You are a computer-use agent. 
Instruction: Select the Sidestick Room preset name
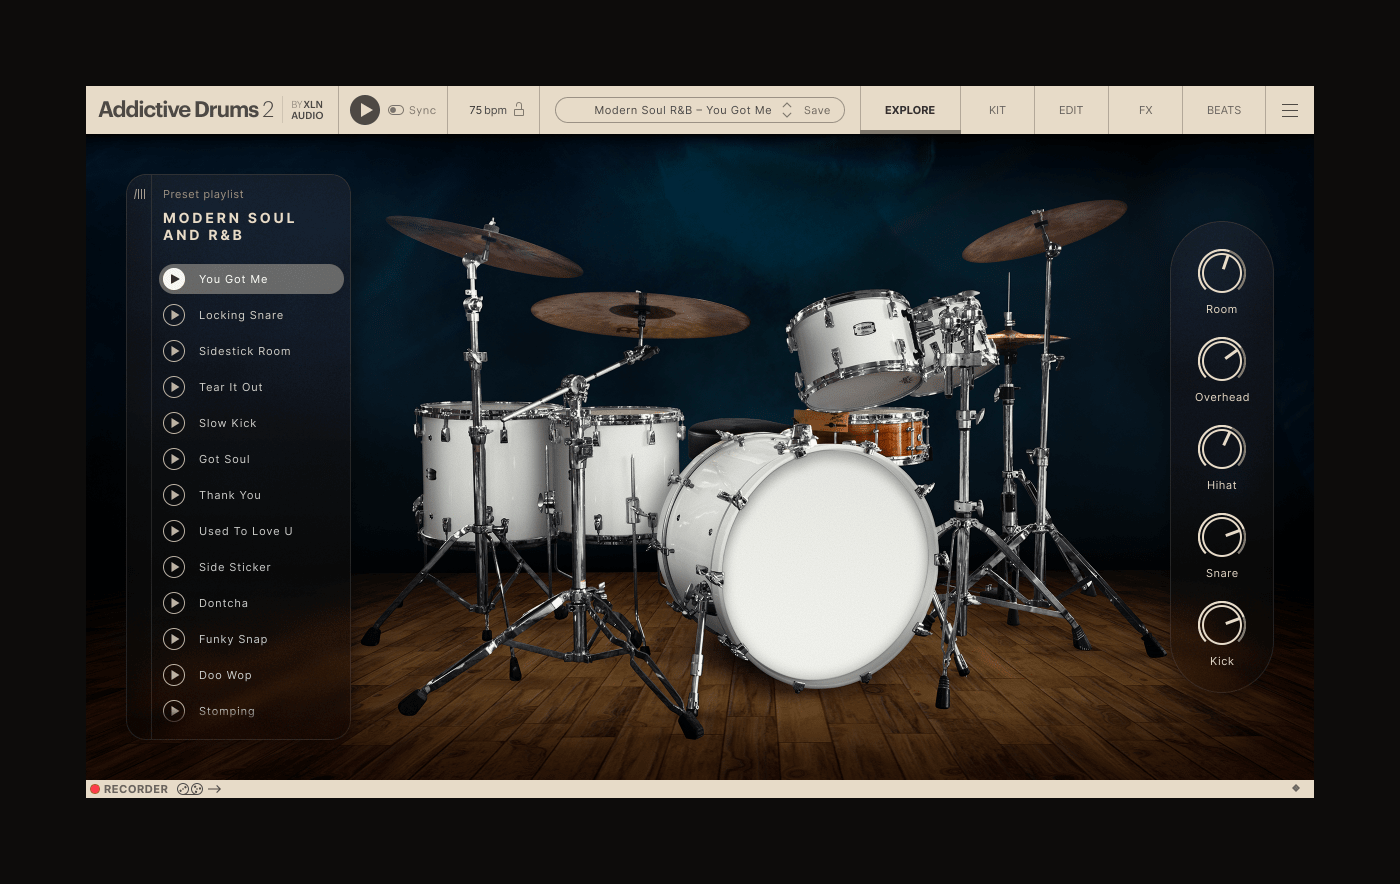tap(245, 351)
